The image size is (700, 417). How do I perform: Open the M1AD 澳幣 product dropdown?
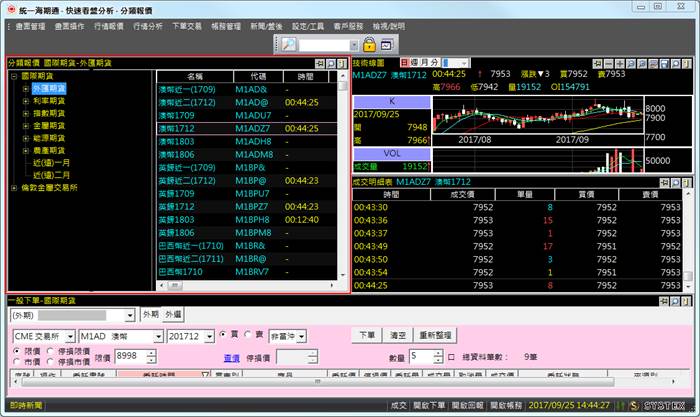158,336
